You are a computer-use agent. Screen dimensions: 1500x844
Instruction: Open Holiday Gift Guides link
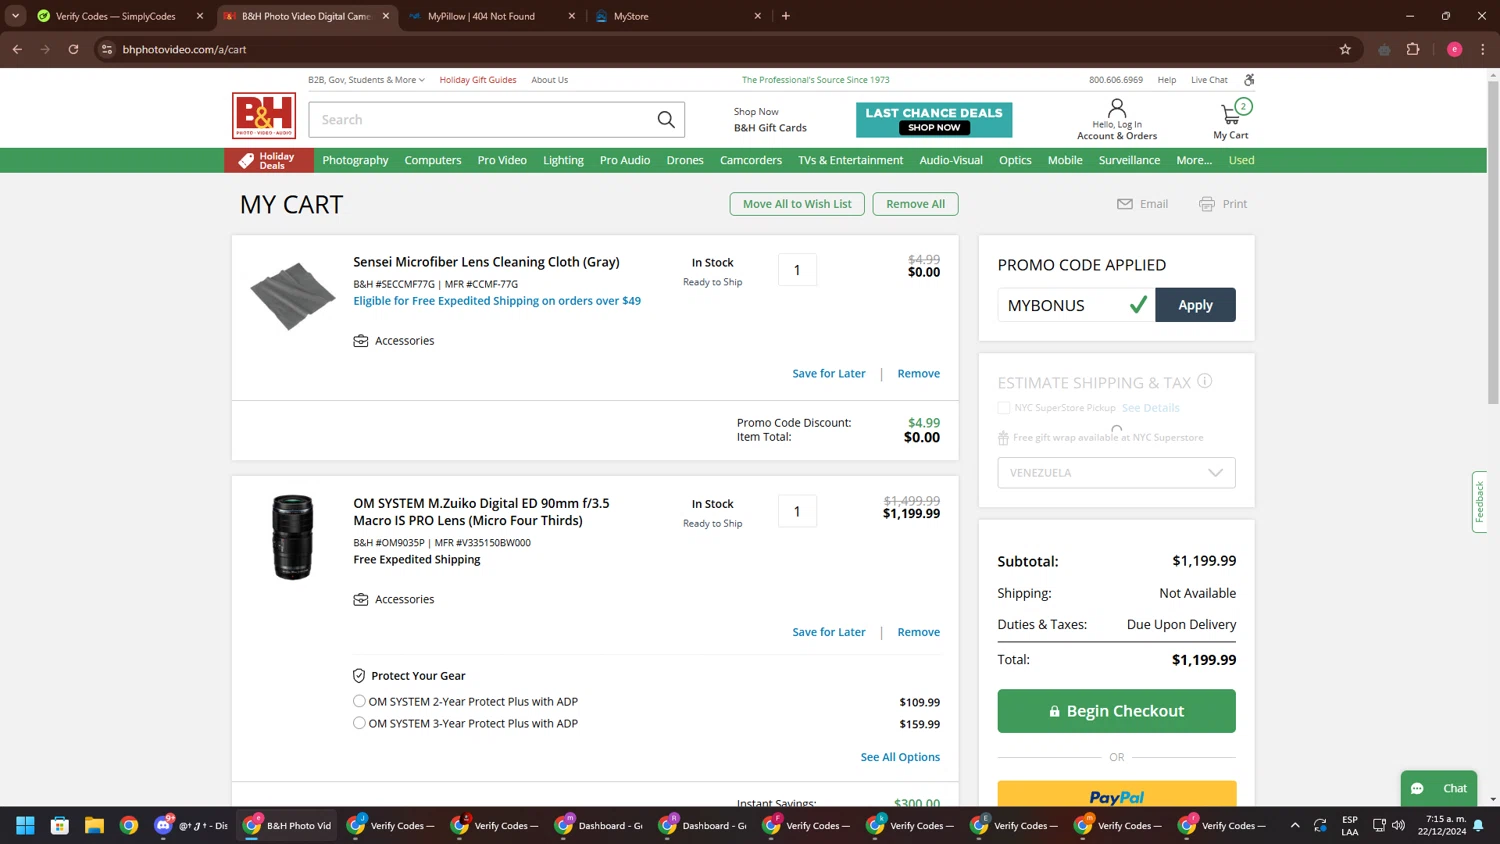(x=478, y=80)
